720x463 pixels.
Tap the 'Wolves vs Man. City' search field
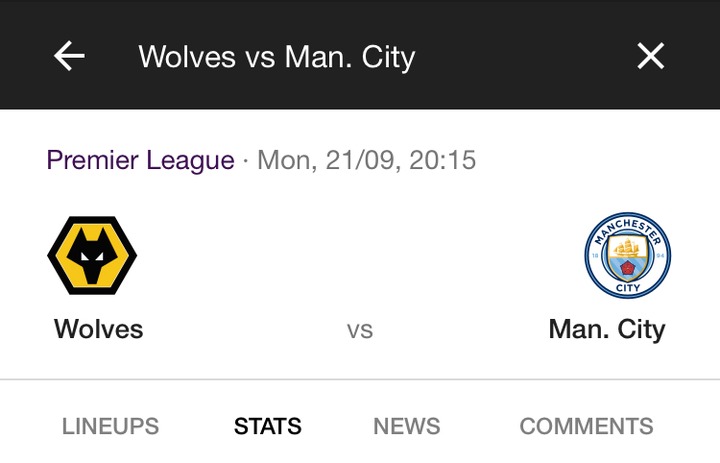click(x=276, y=57)
